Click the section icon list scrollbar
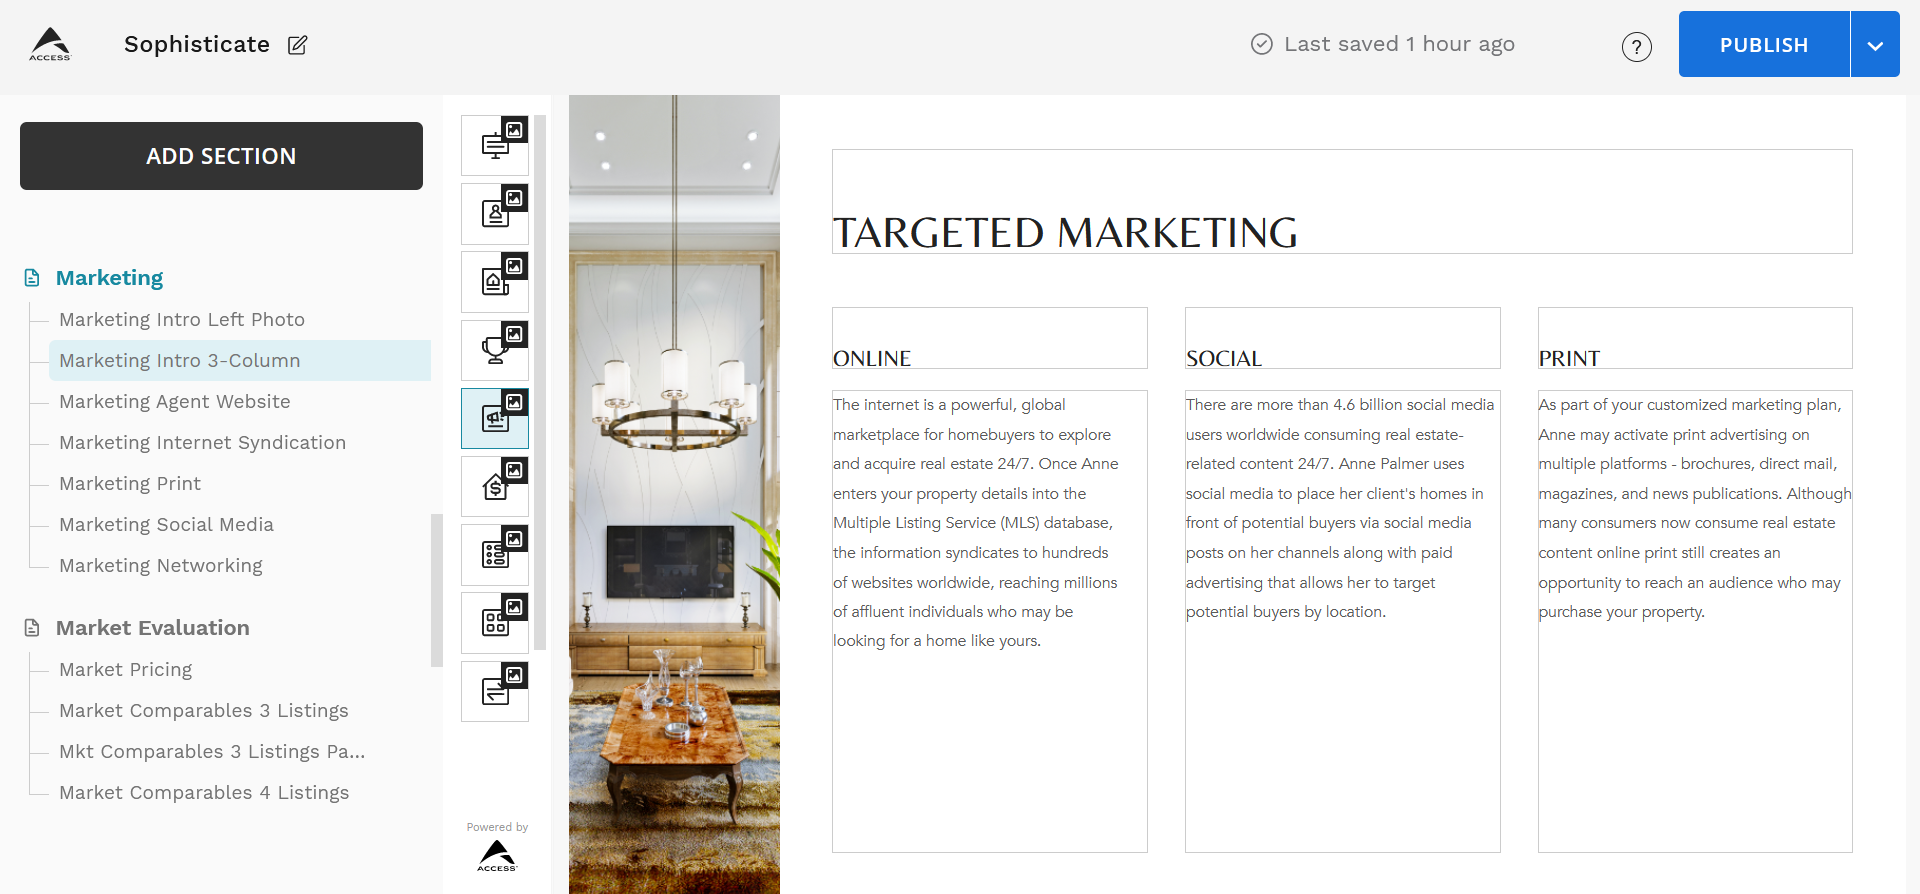 click(540, 383)
